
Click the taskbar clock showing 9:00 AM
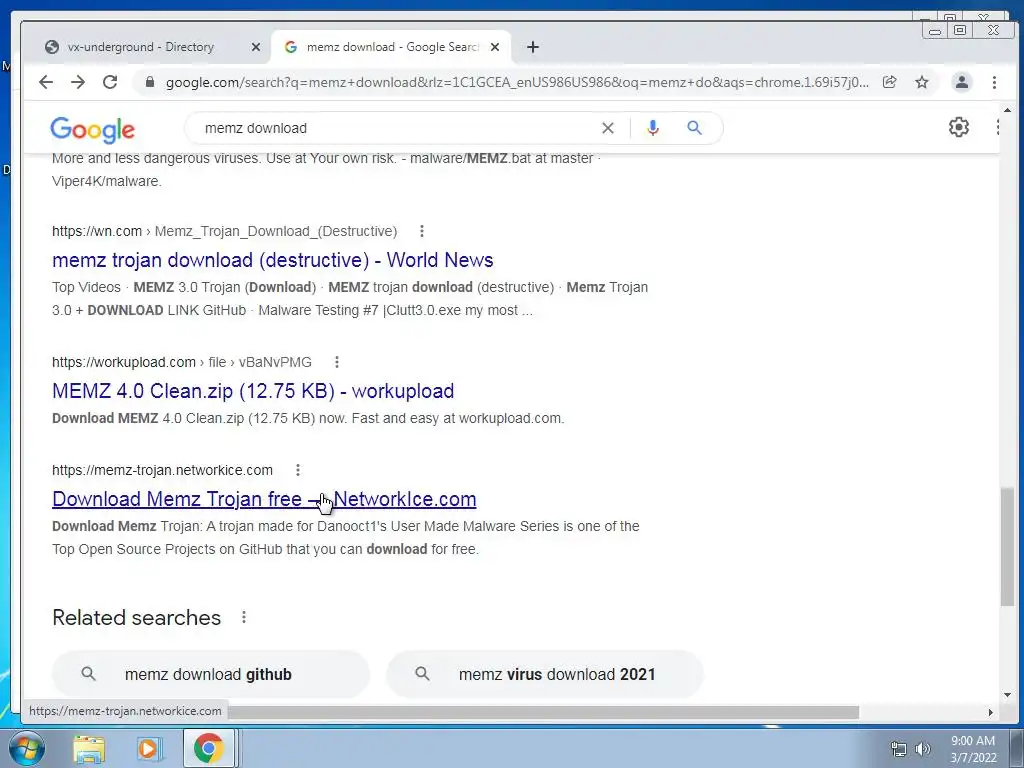click(972, 749)
